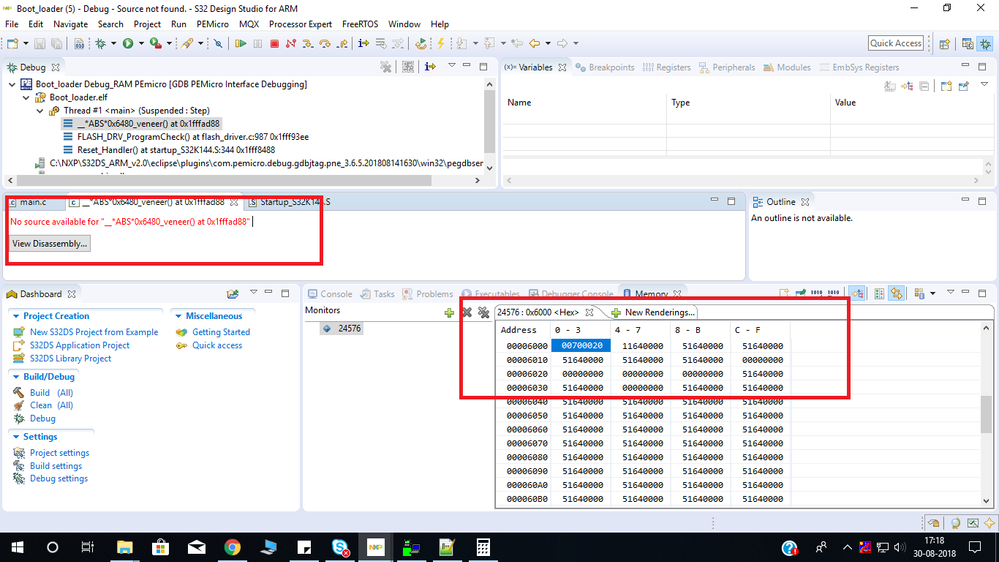The height and width of the screenshot is (562, 999).
Task: Open the Processor Expert menu
Action: pyautogui.click(x=300, y=24)
